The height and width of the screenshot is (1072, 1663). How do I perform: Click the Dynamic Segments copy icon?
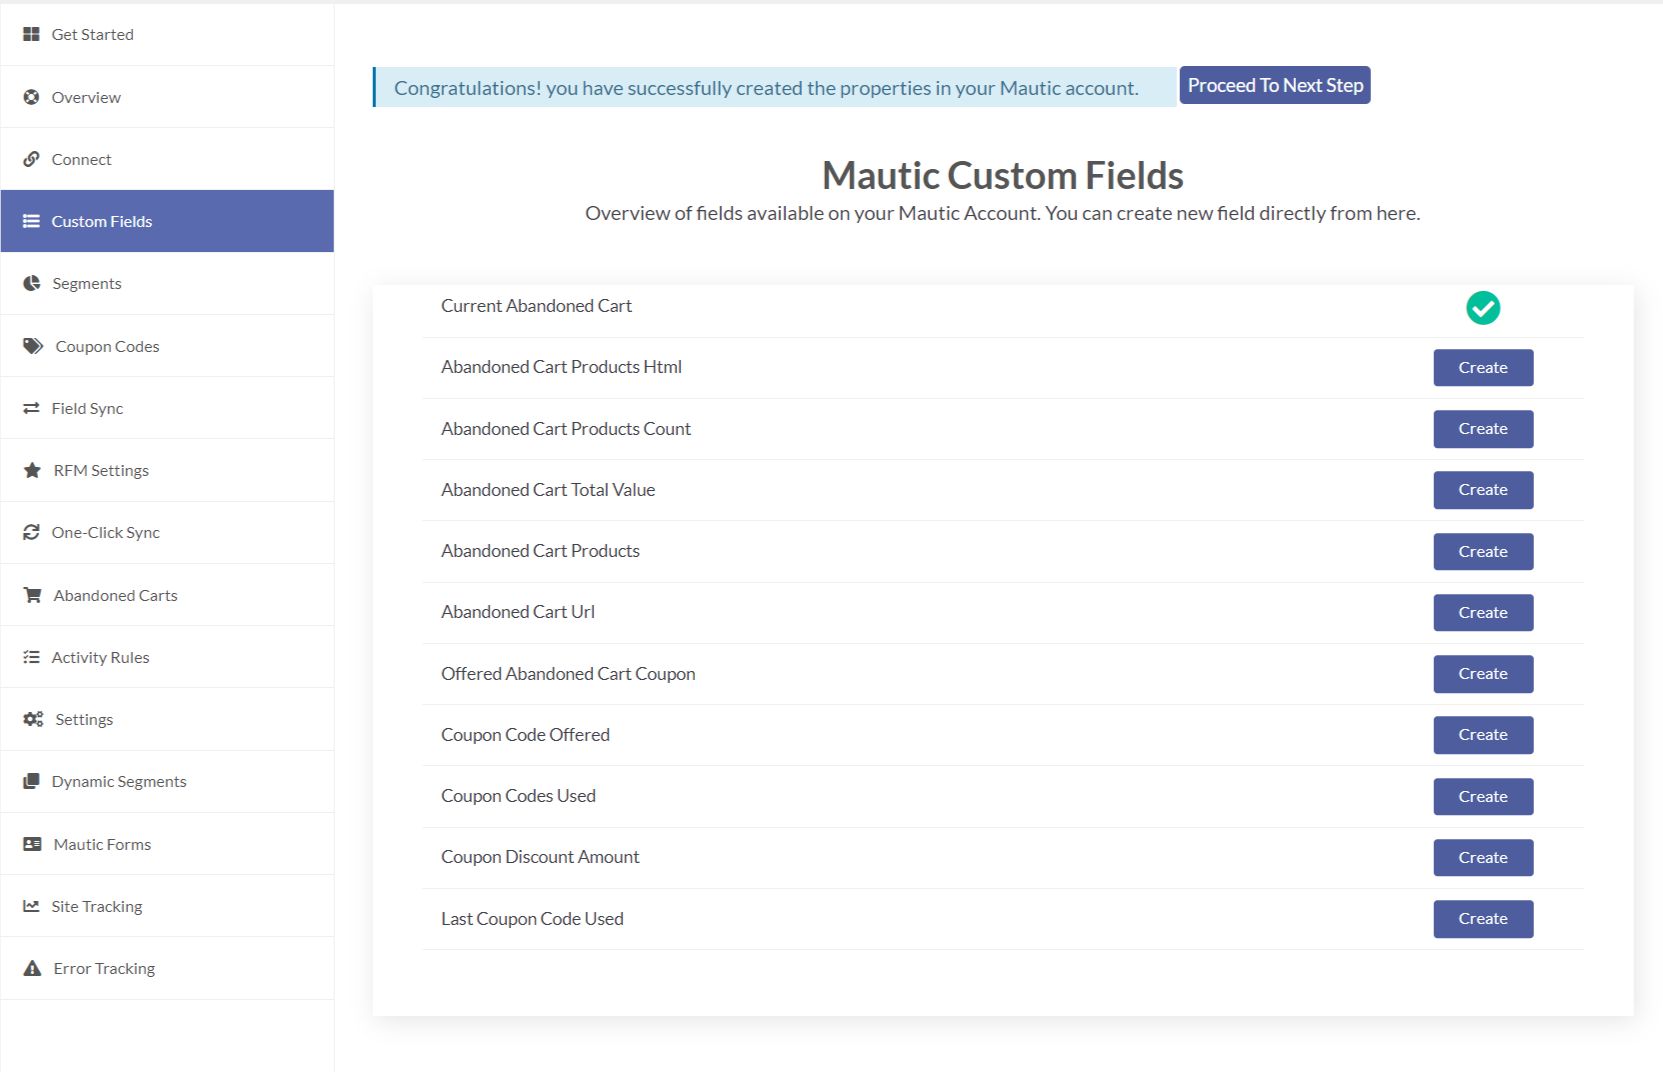click(31, 781)
